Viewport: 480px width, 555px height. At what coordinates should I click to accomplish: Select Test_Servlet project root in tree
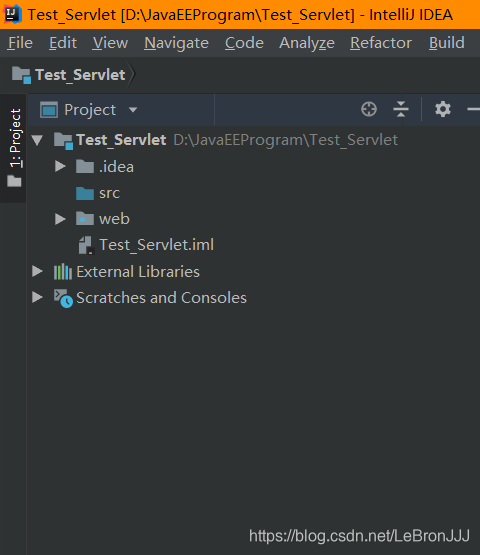pyautogui.click(x=121, y=140)
